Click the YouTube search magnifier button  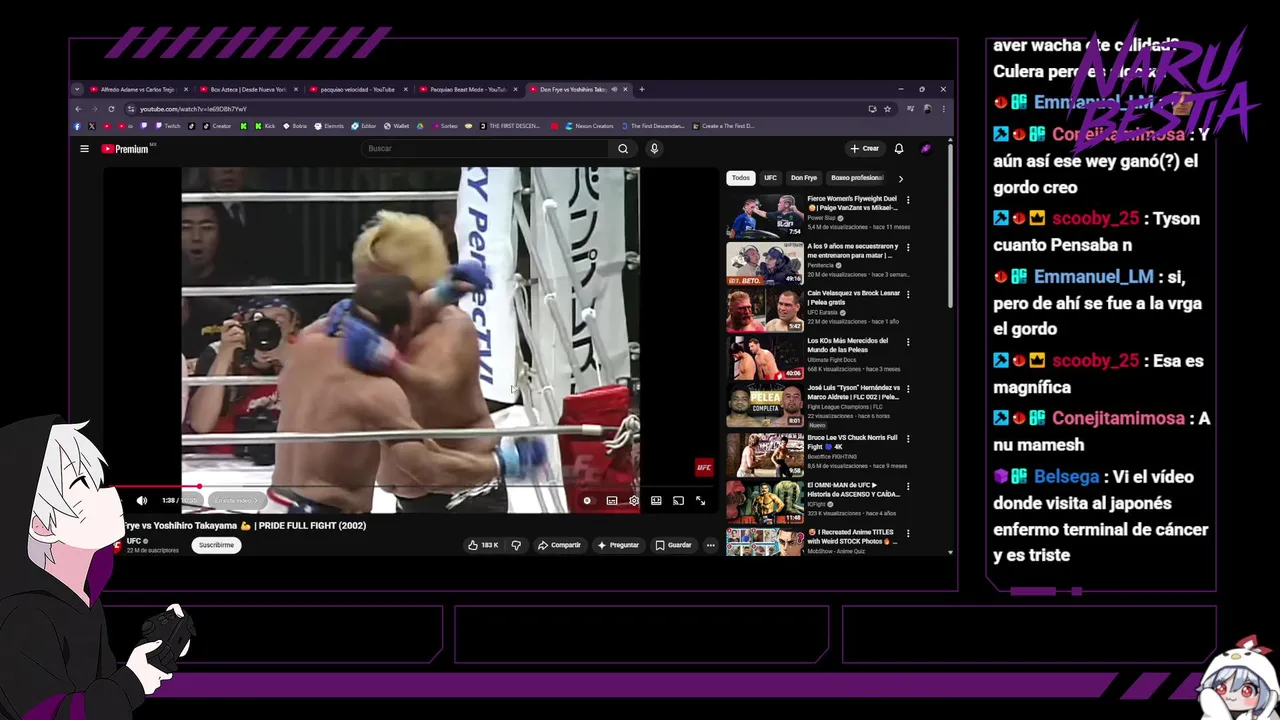623,149
